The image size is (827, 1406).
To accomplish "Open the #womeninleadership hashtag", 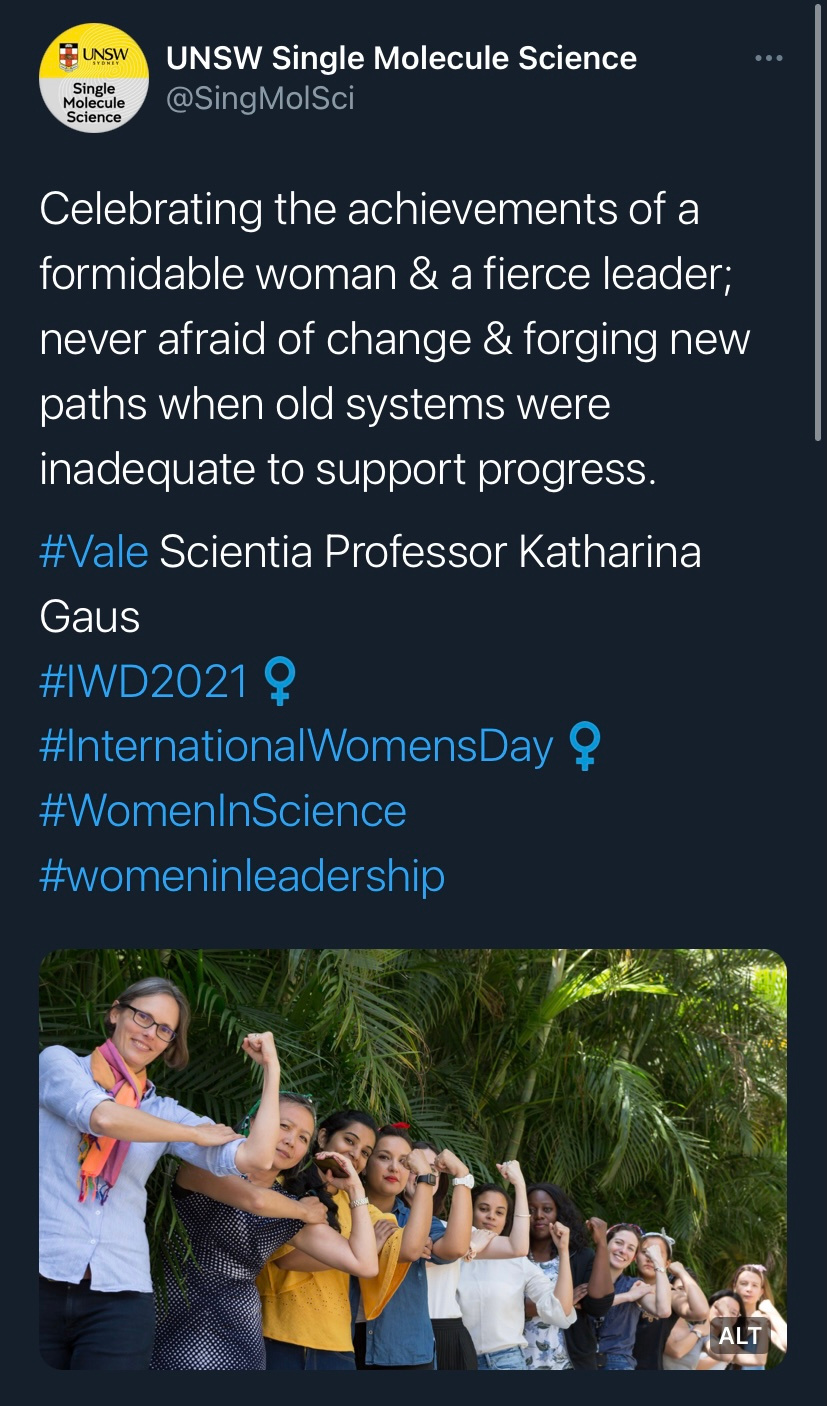I will 241,875.
